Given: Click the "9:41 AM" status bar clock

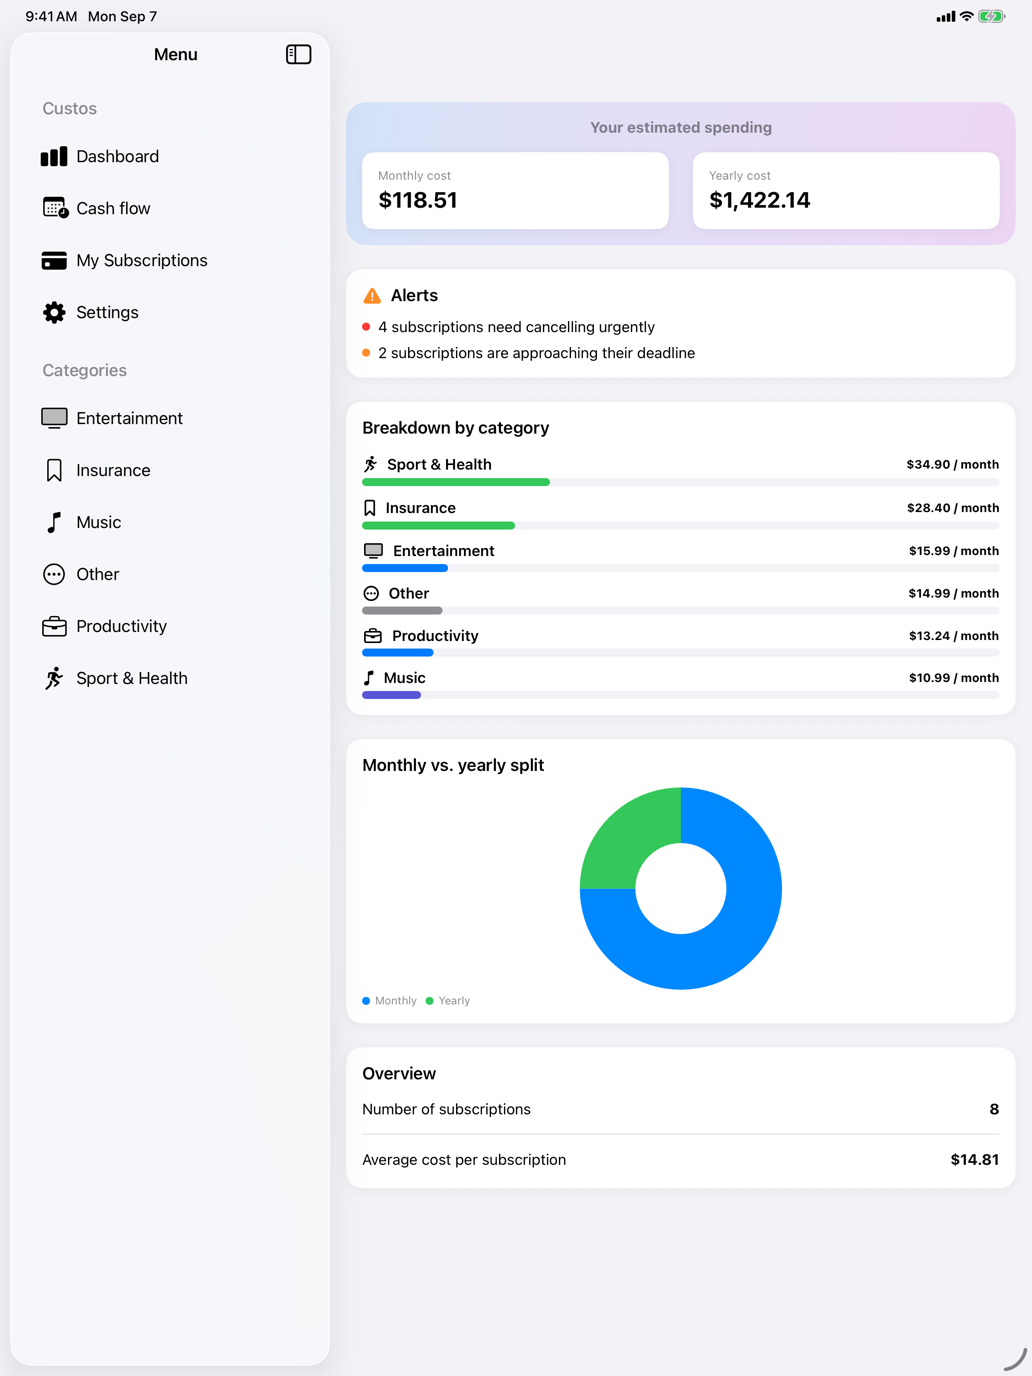Looking at the screenshot, I should point(51,16).
